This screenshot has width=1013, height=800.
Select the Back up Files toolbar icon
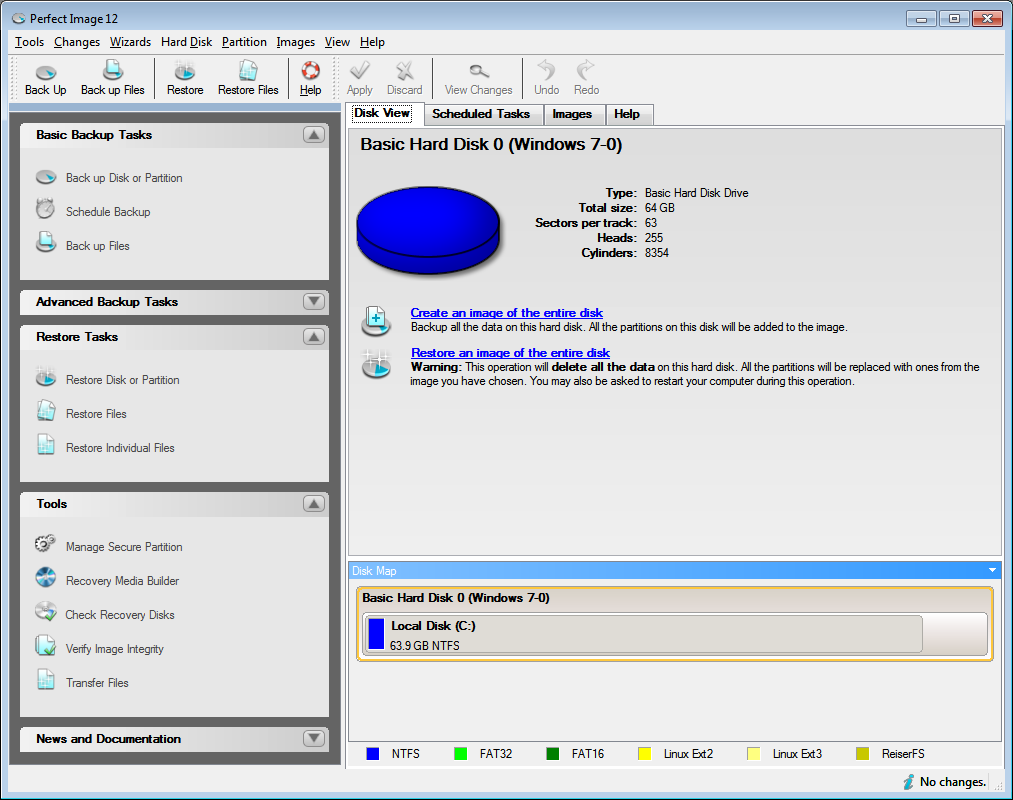pos(112,78)
